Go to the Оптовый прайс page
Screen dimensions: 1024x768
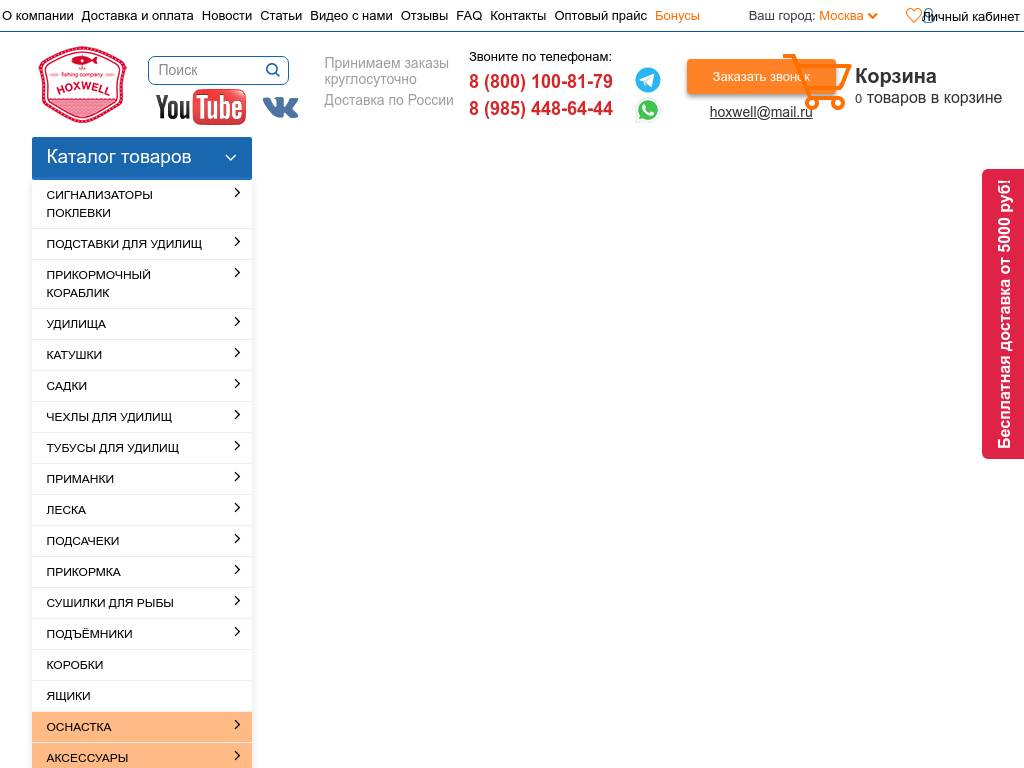click(600, 16)
